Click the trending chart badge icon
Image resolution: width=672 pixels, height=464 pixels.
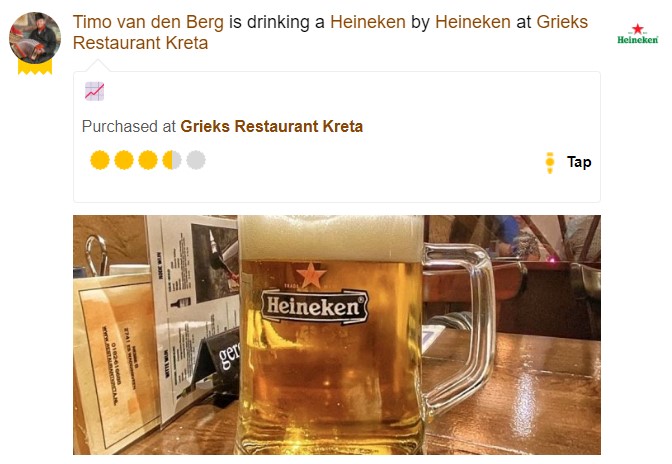click(x=95, y=91)
